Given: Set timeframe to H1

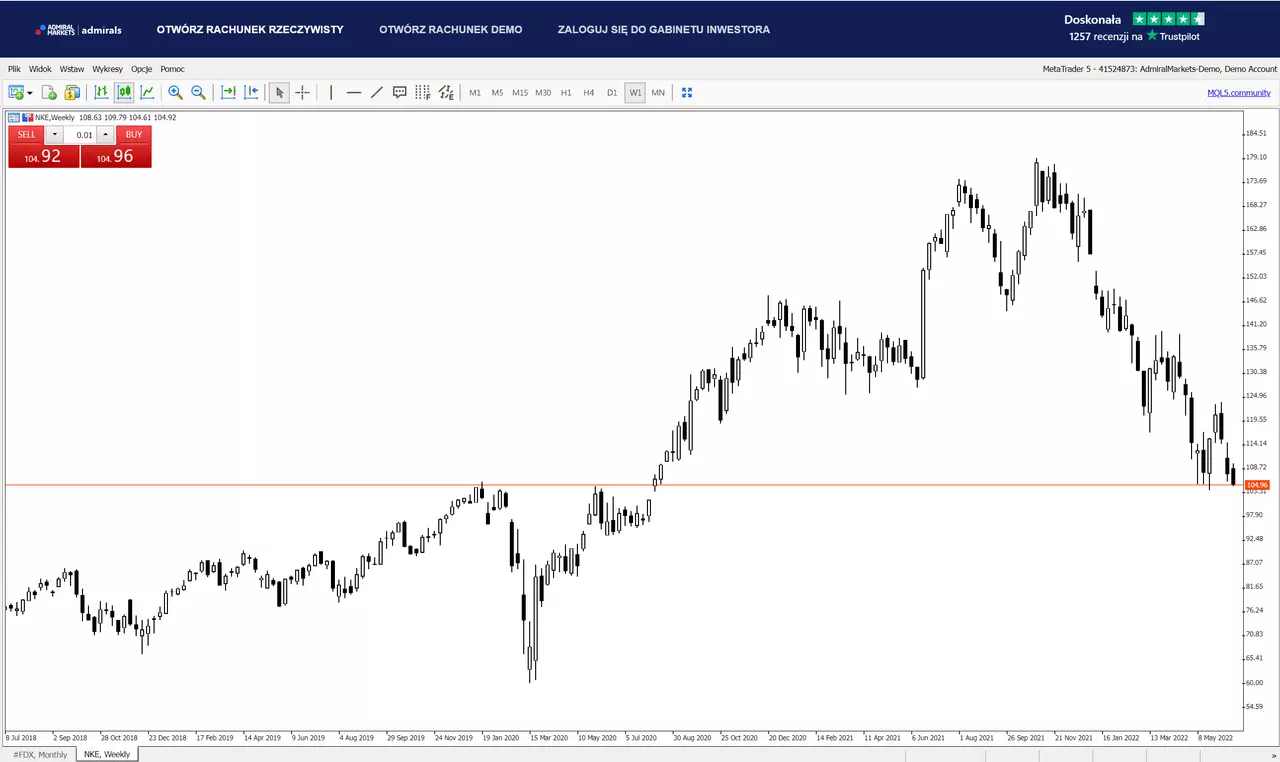Looking at the screenshot, I should (x=566, y=93).
